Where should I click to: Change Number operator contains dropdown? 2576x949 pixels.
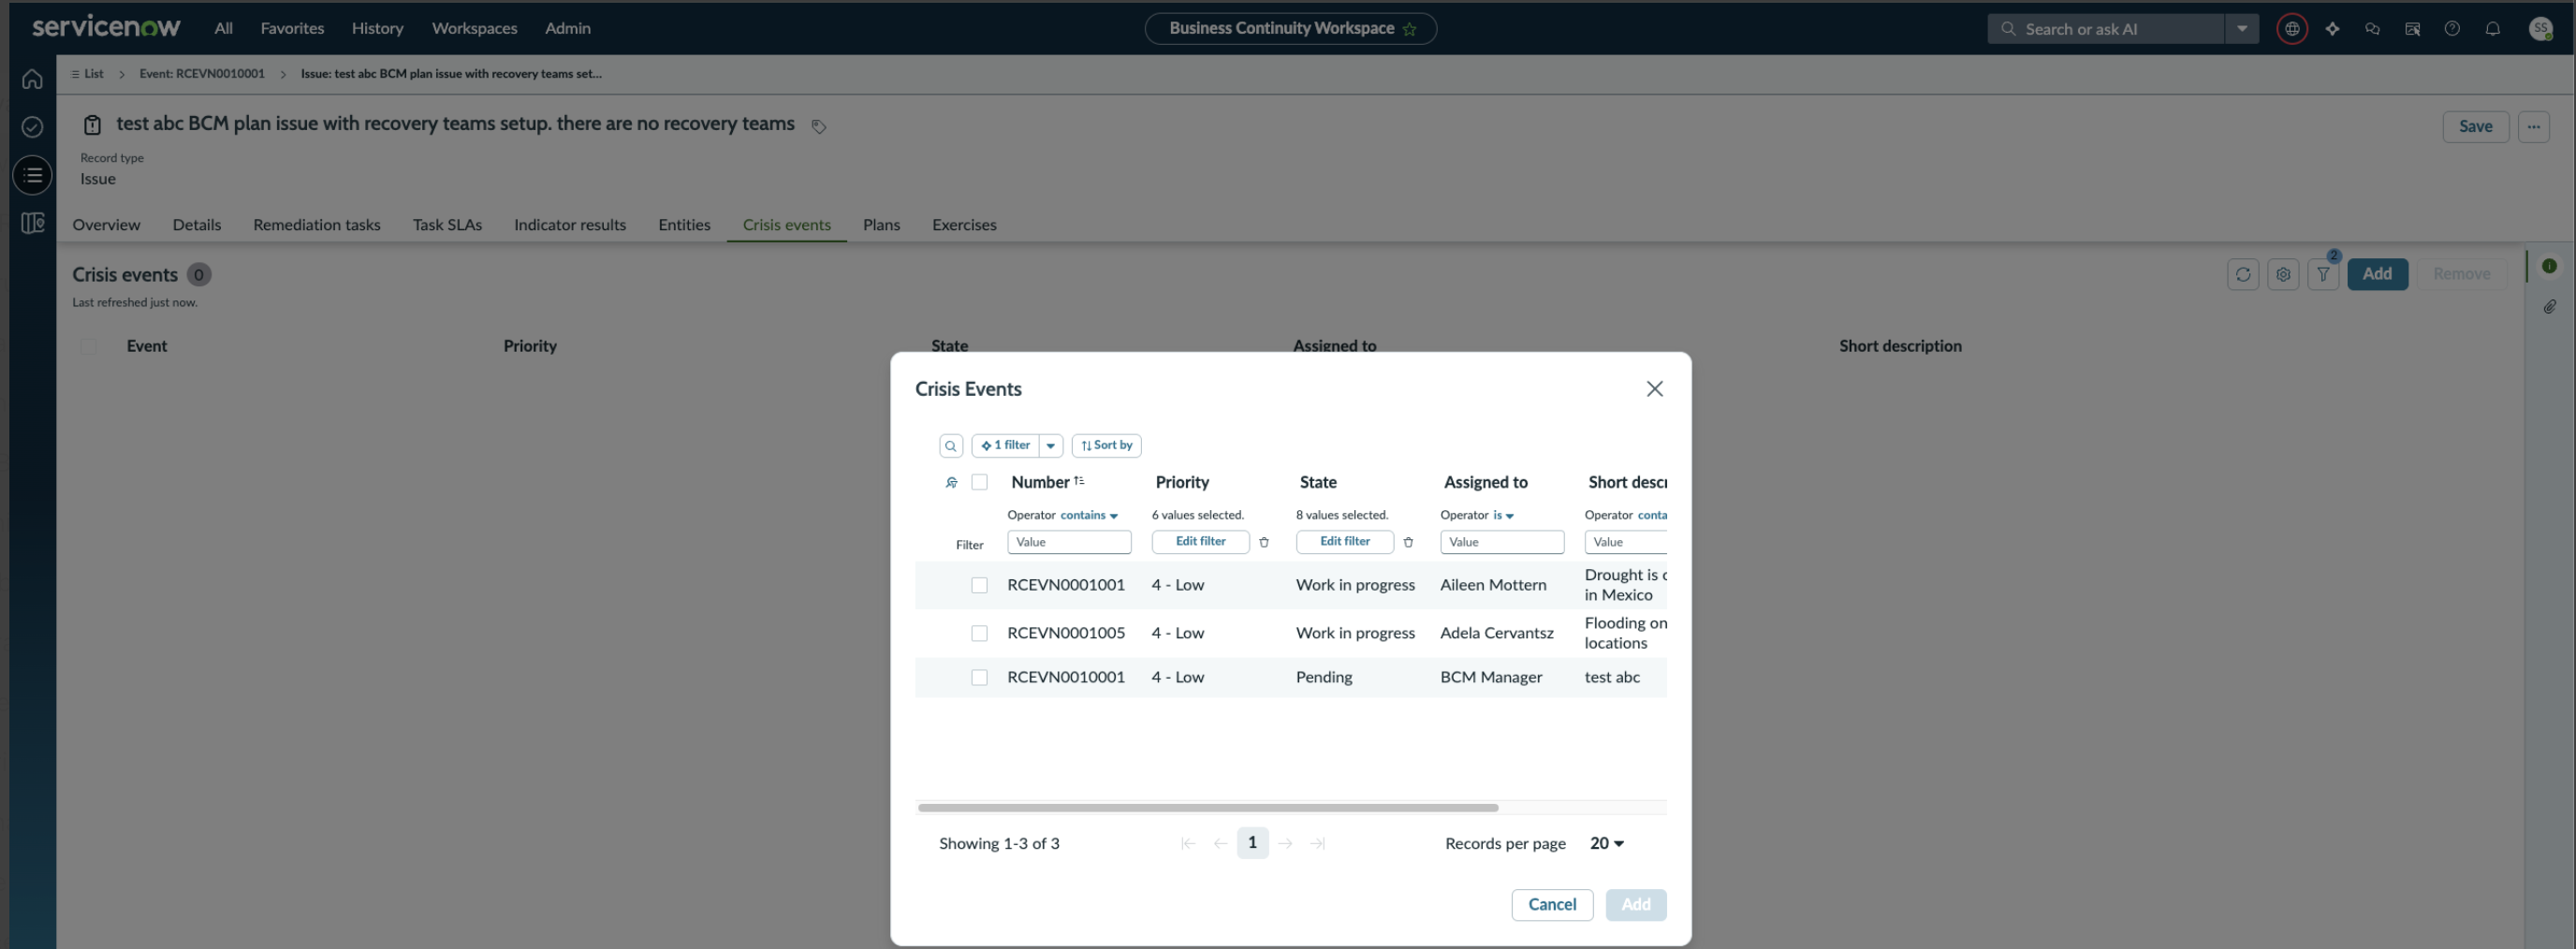pos(1088,515)
